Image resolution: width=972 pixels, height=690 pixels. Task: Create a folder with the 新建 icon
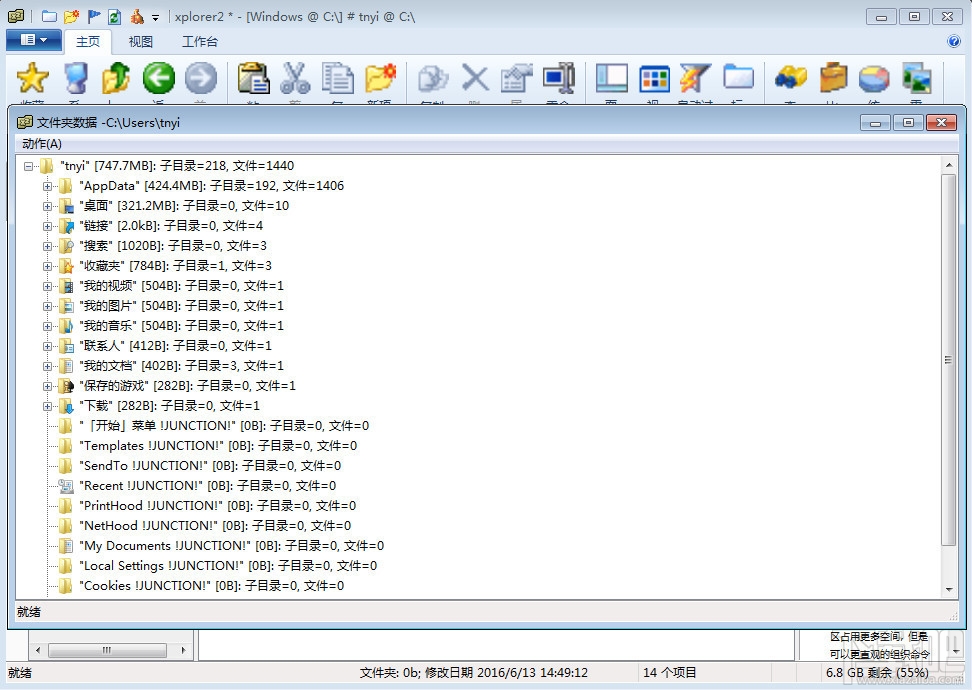click(379, 78)
